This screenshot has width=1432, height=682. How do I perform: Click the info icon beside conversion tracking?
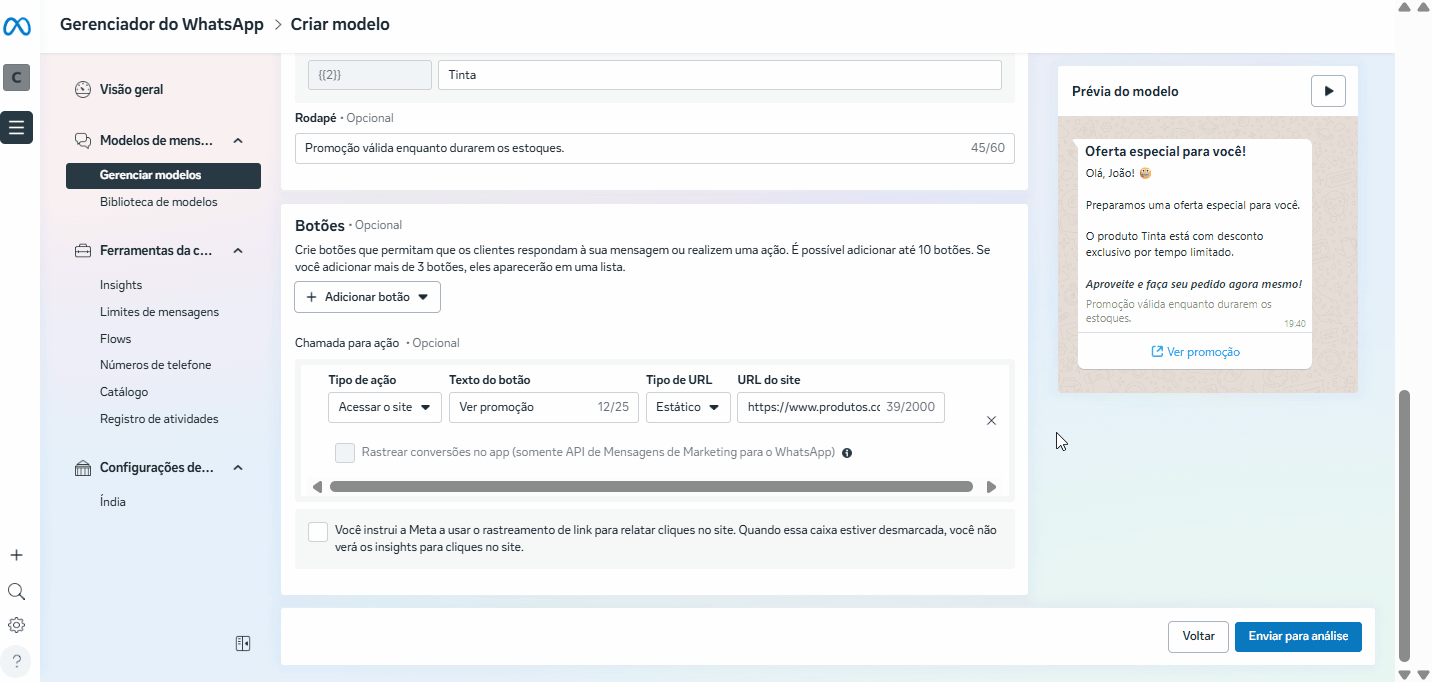(x=847, y=453)
